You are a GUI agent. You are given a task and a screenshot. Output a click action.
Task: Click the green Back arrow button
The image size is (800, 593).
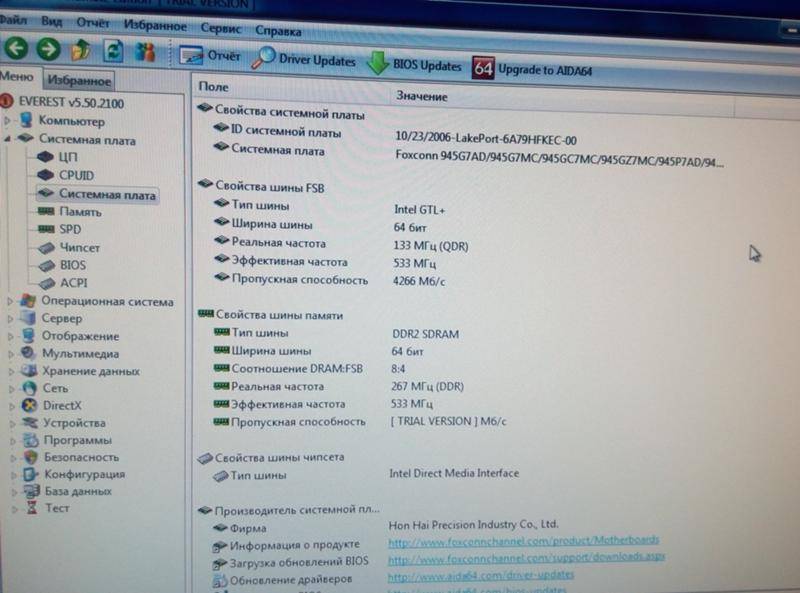coord(16,48)
